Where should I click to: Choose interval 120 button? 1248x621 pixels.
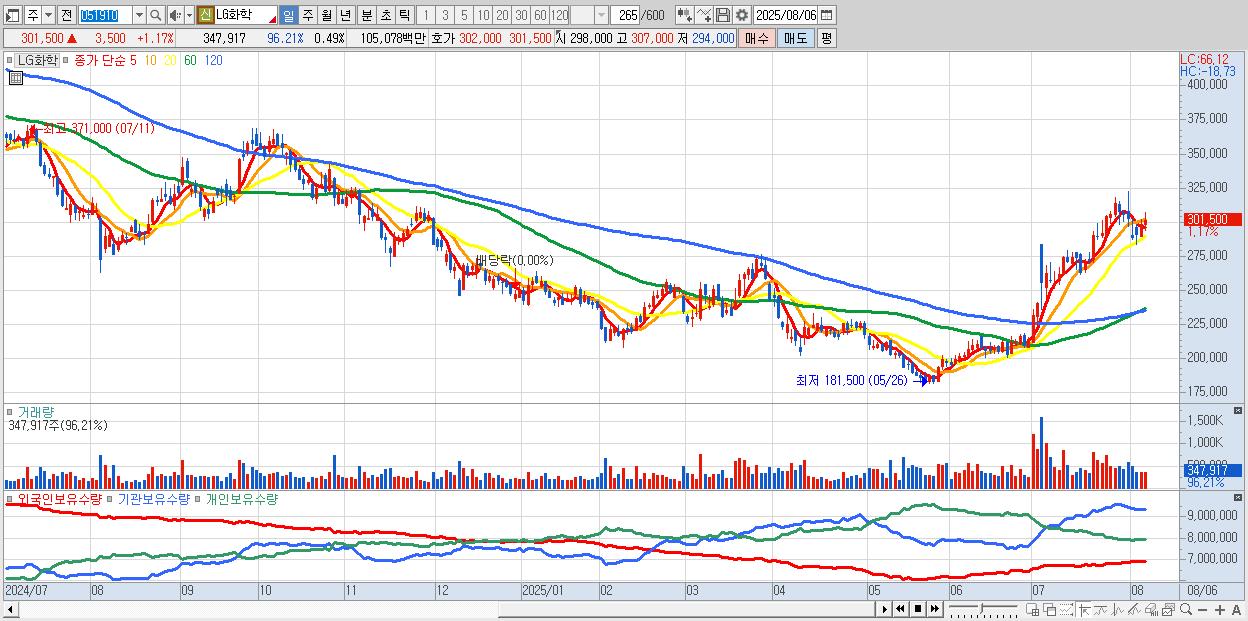coord(559,16)
